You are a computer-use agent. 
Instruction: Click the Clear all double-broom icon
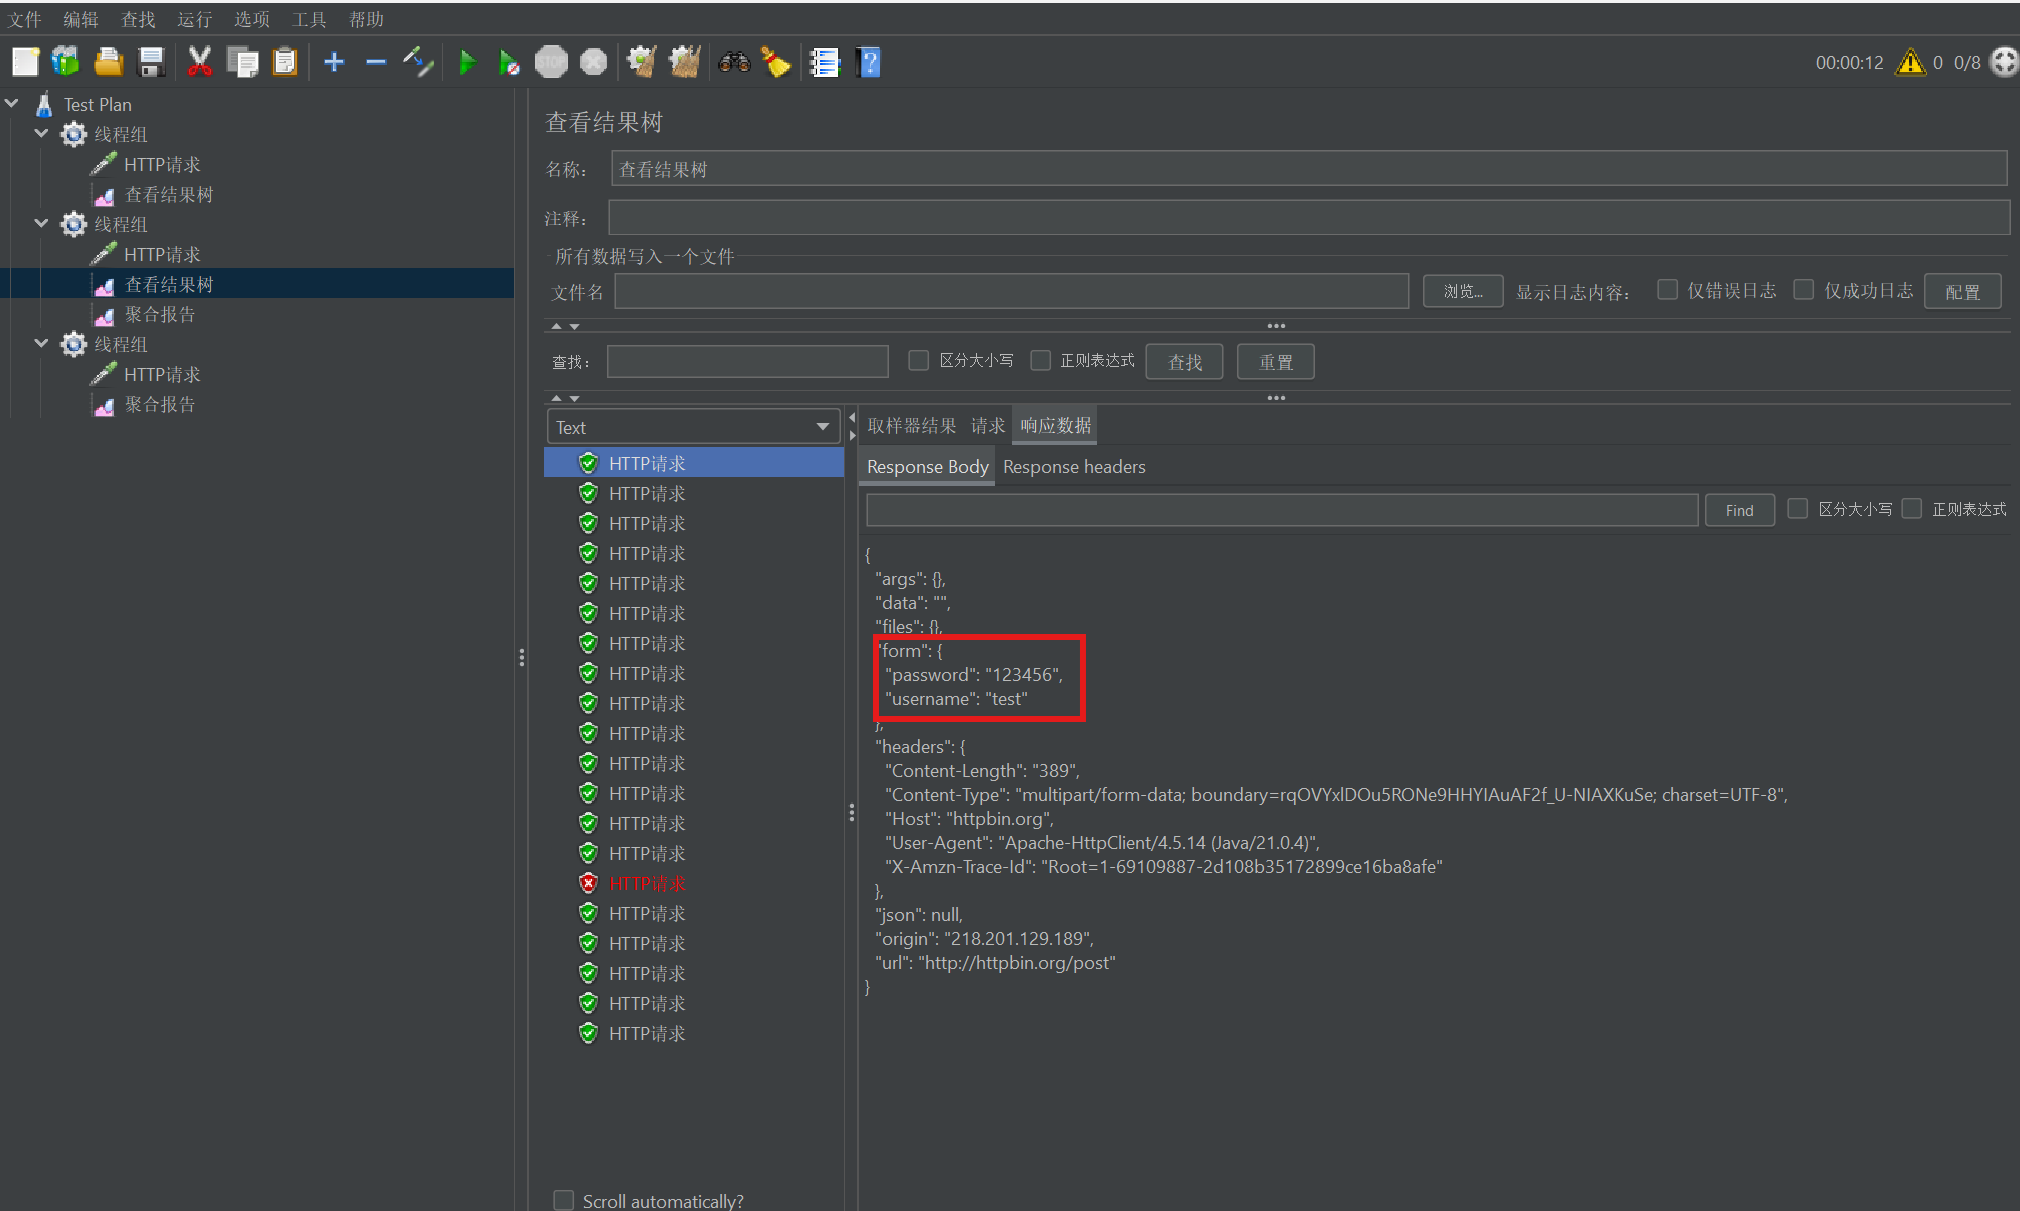point(685,63)
